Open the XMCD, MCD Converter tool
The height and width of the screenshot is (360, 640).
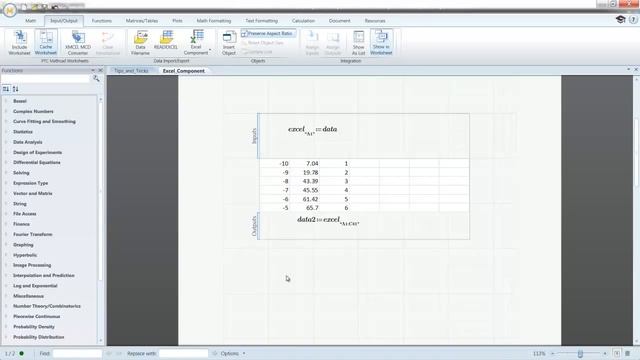coord(78,42)
